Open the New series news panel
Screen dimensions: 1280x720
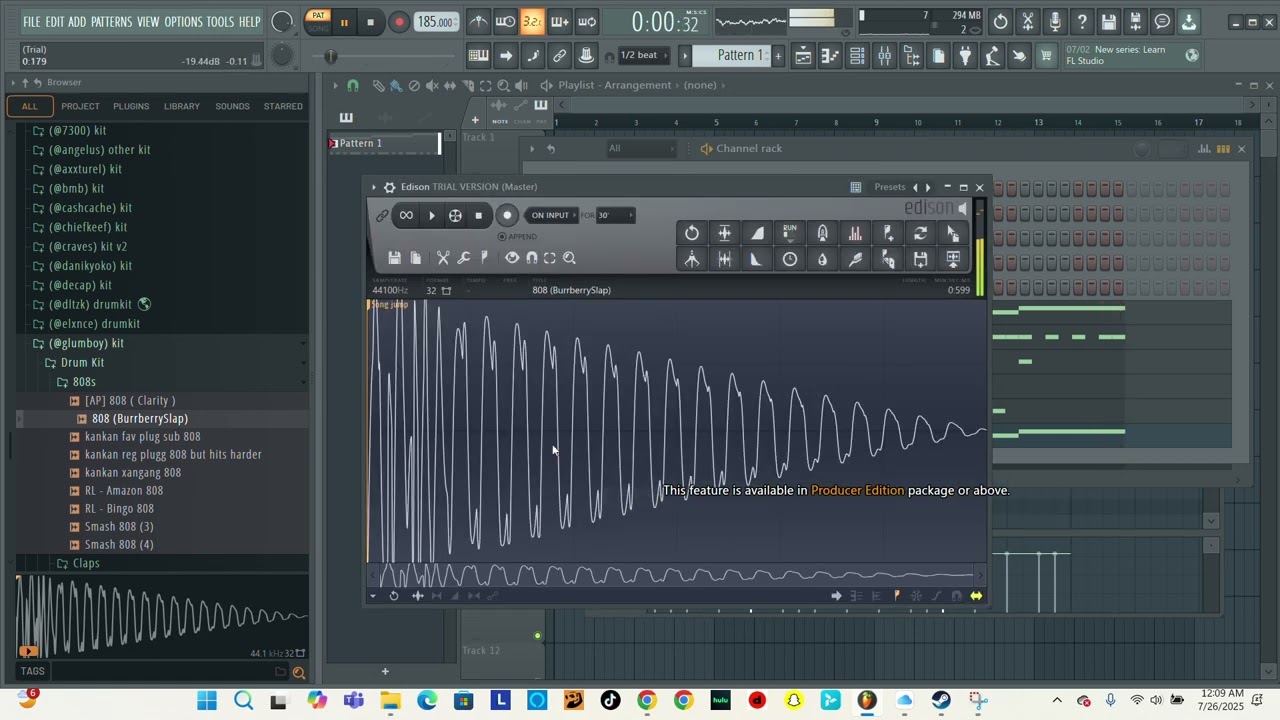coord(1131,55)
